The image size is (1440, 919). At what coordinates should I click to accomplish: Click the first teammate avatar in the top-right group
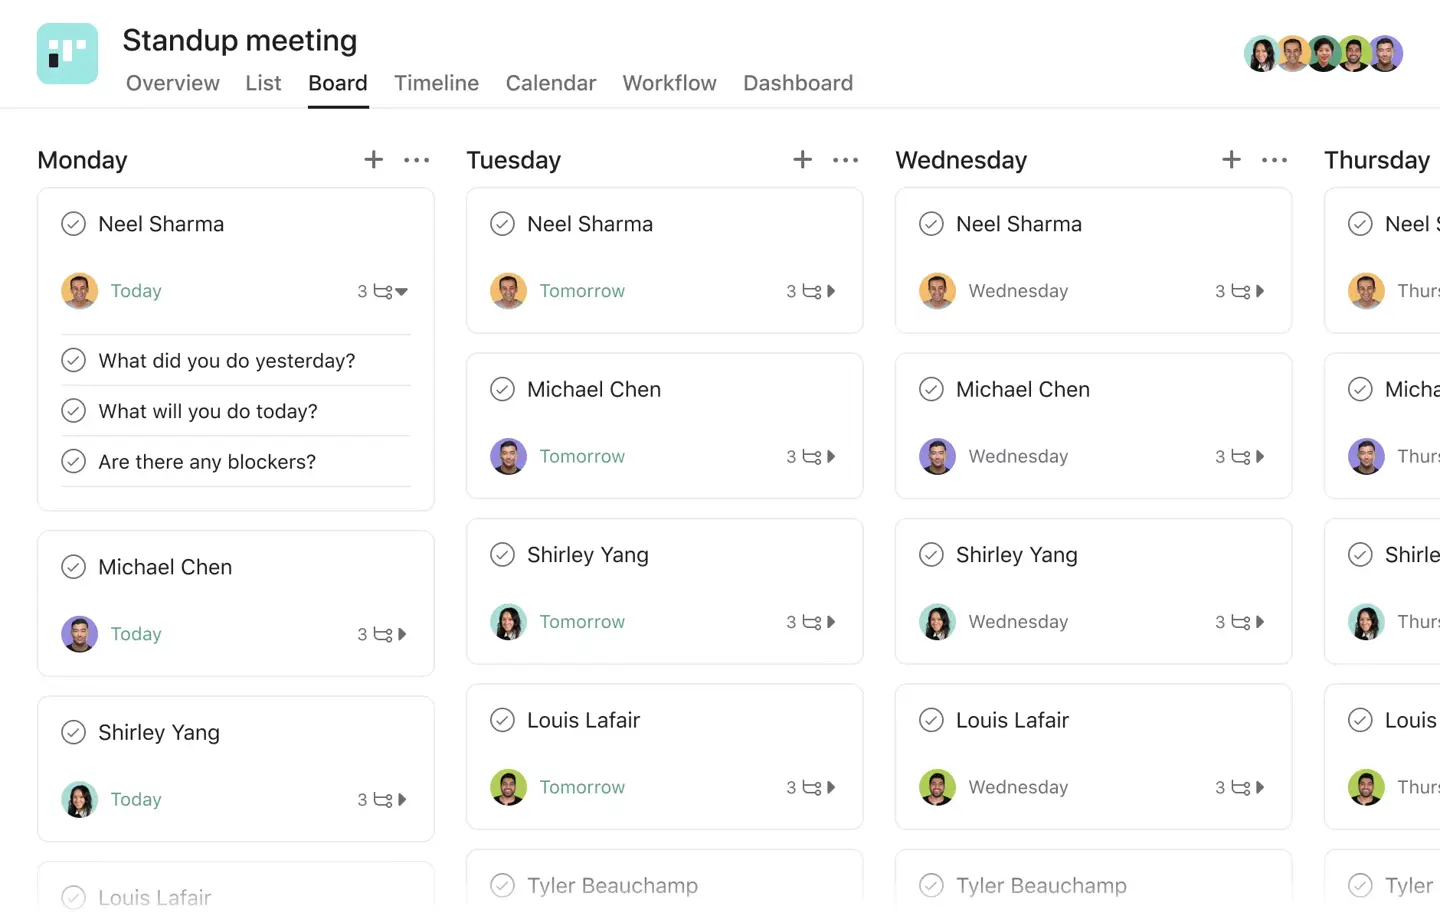pos(1261,53)
